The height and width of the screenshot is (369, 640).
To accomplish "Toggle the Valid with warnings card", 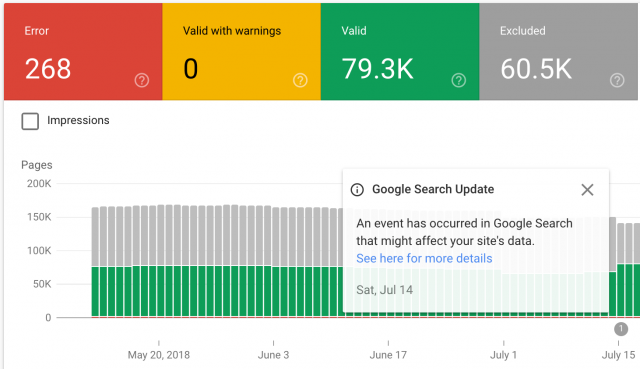I will click(242, 51).
